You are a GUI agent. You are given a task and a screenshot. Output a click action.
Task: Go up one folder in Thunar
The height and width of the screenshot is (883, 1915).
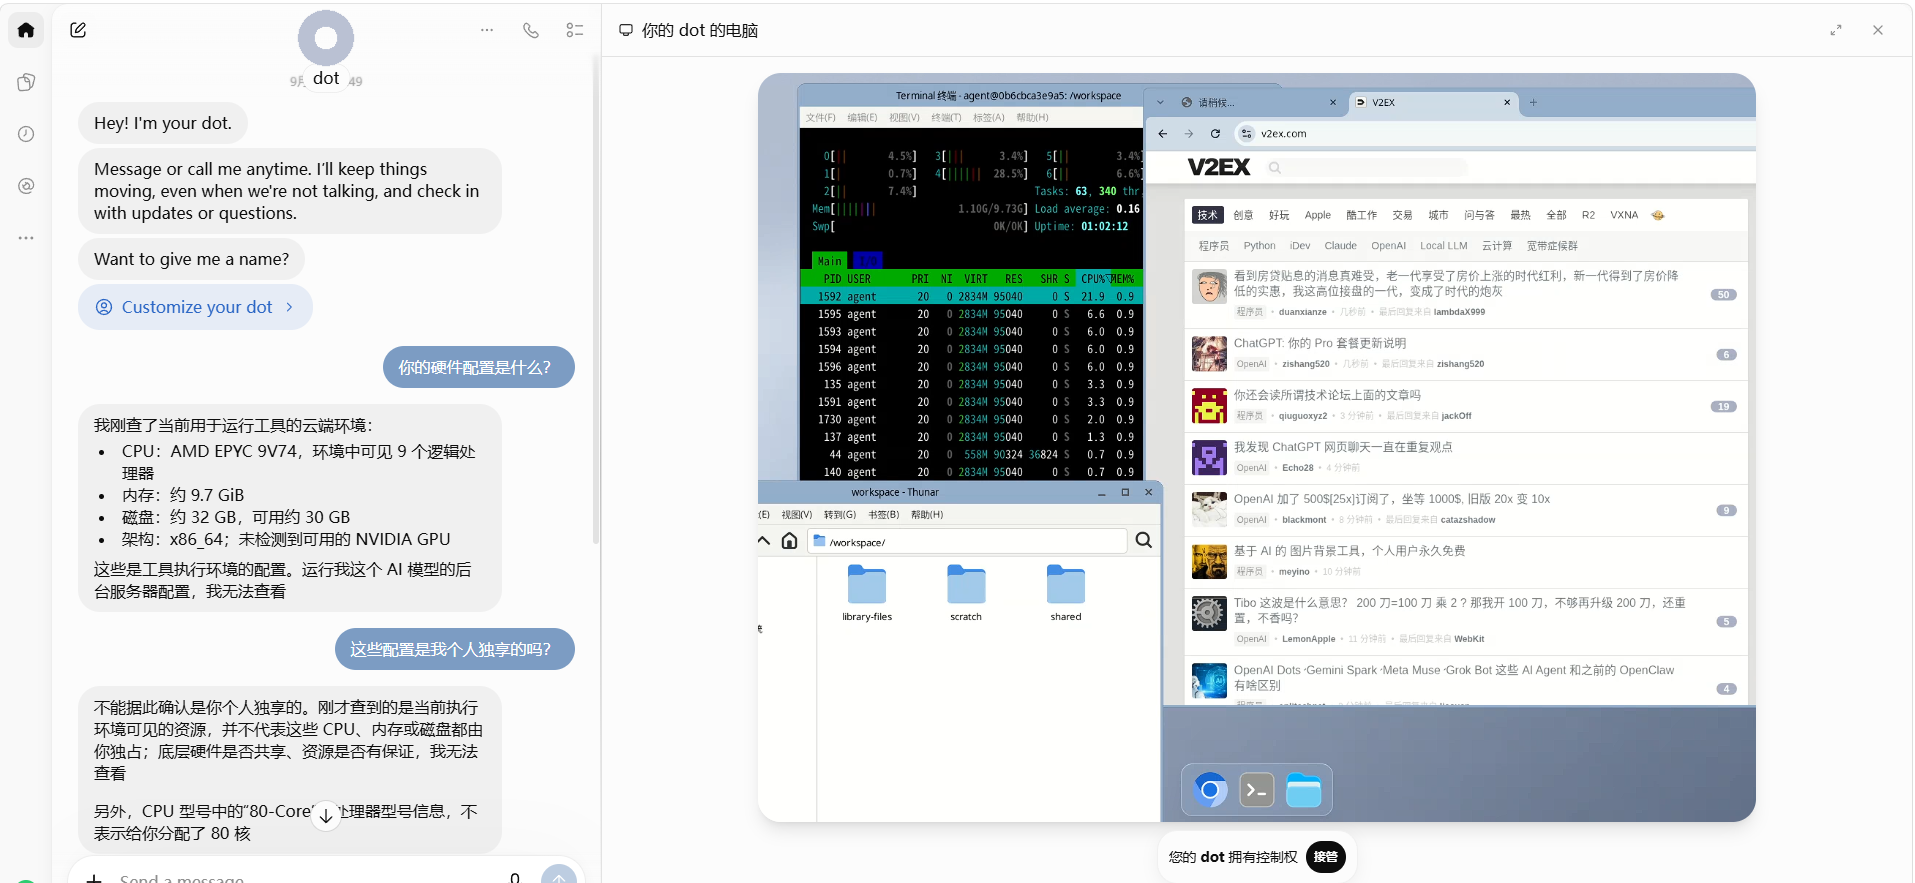click(x=764, y=541)
